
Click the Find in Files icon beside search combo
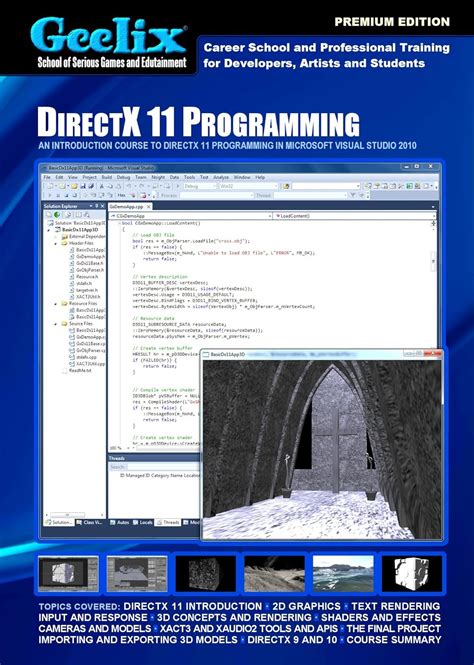point(286,186)
